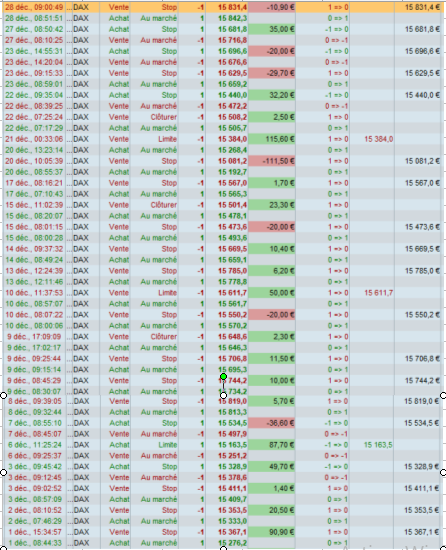The height and width of the screenshot is (550, 446).
Task: Click price '15 409,7'
Action: coord(232,499)
